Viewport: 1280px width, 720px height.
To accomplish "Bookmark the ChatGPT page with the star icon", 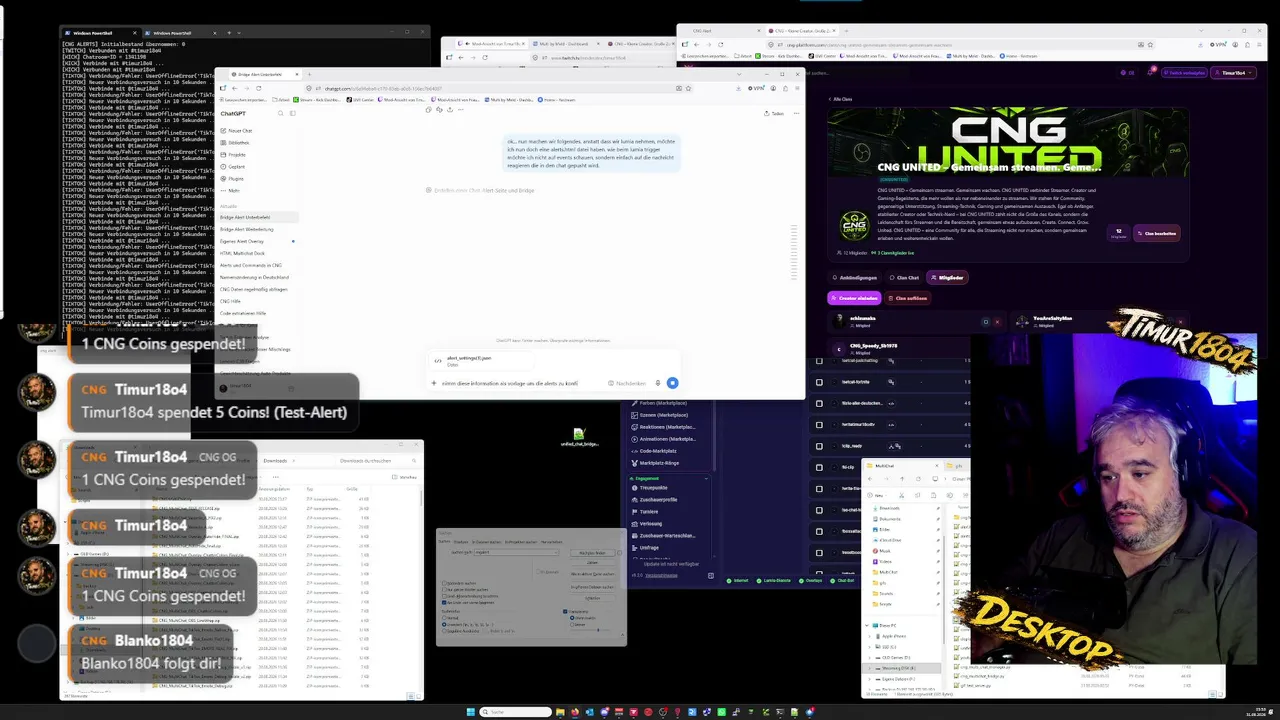I will (x=690, y=88).
